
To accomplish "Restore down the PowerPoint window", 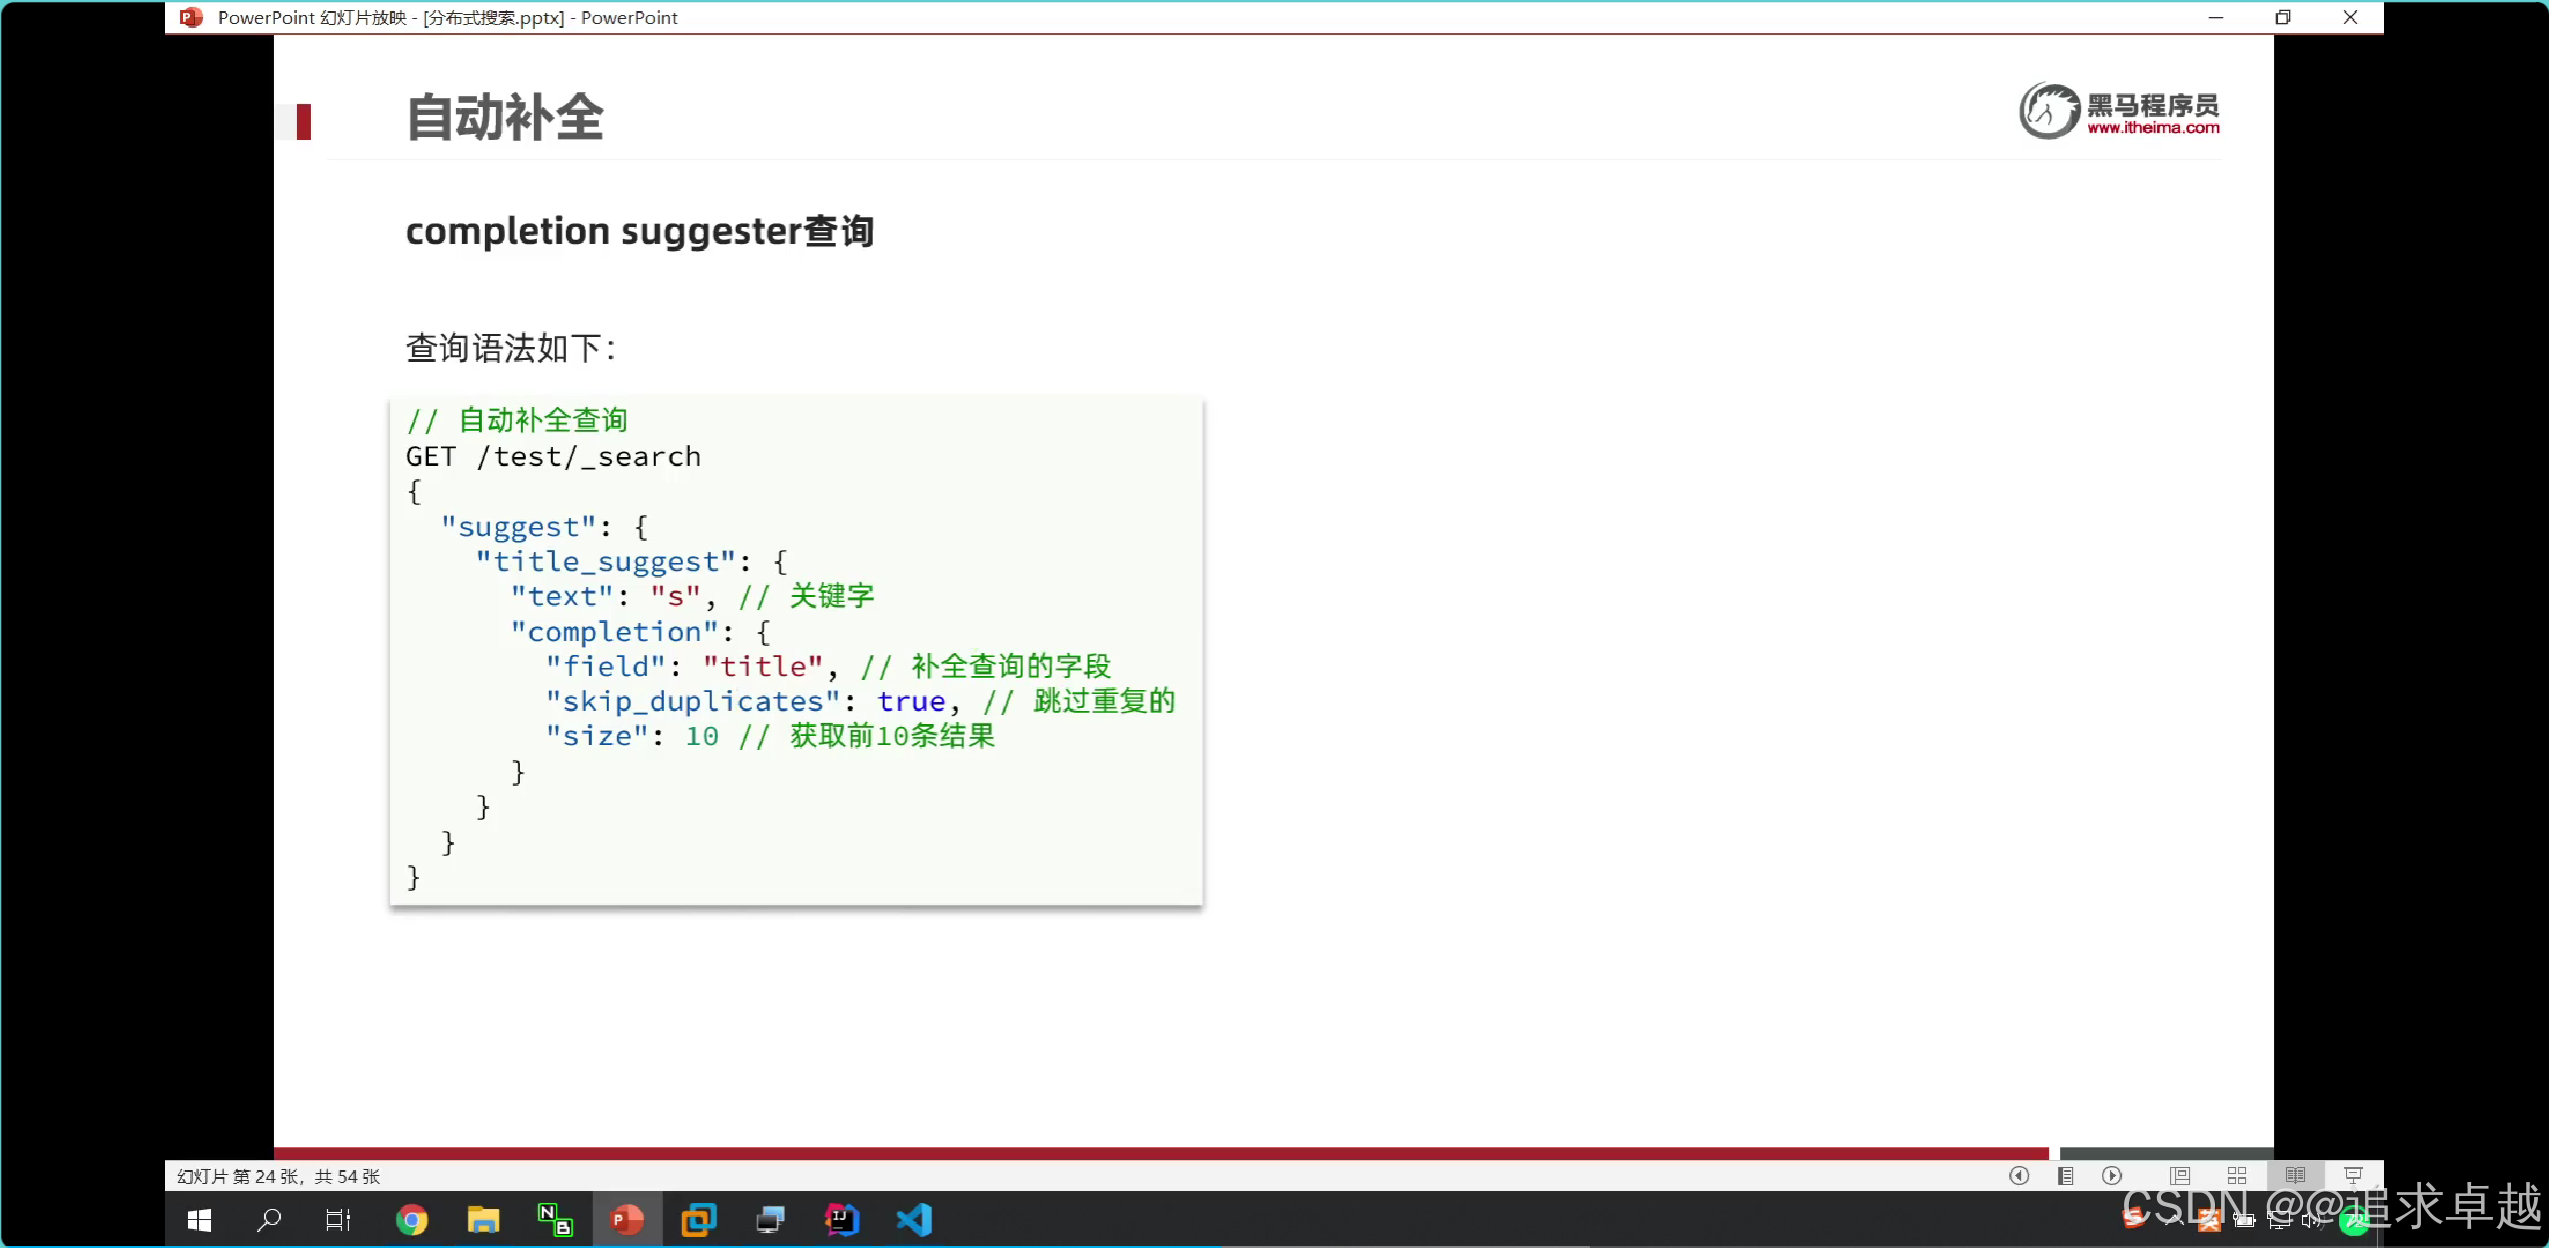I will pyautogui.click(x=2283, y=17).
